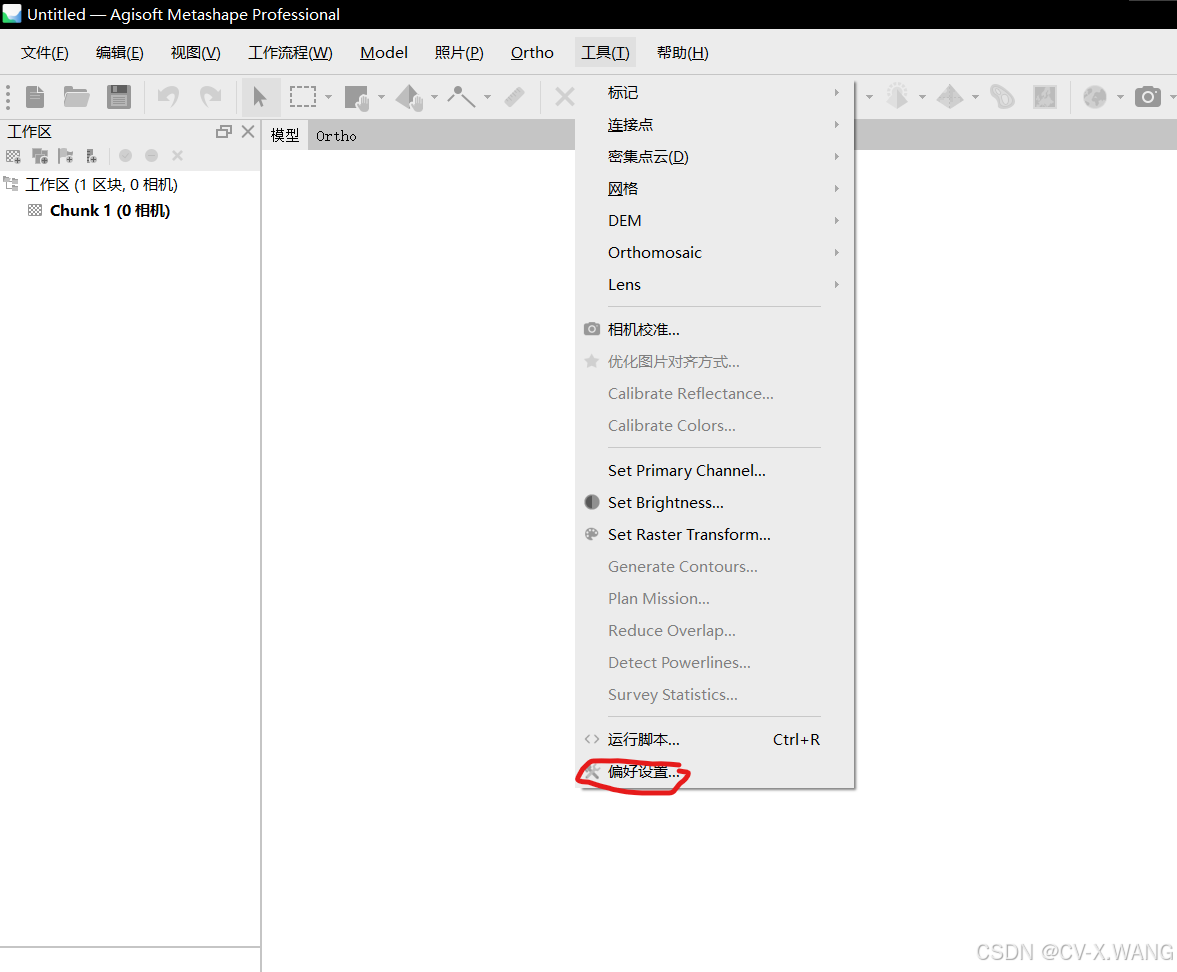1177x972 pixels.
Task: Expand the 密集点云(D) submenu
Action: [x=715, y=157]
